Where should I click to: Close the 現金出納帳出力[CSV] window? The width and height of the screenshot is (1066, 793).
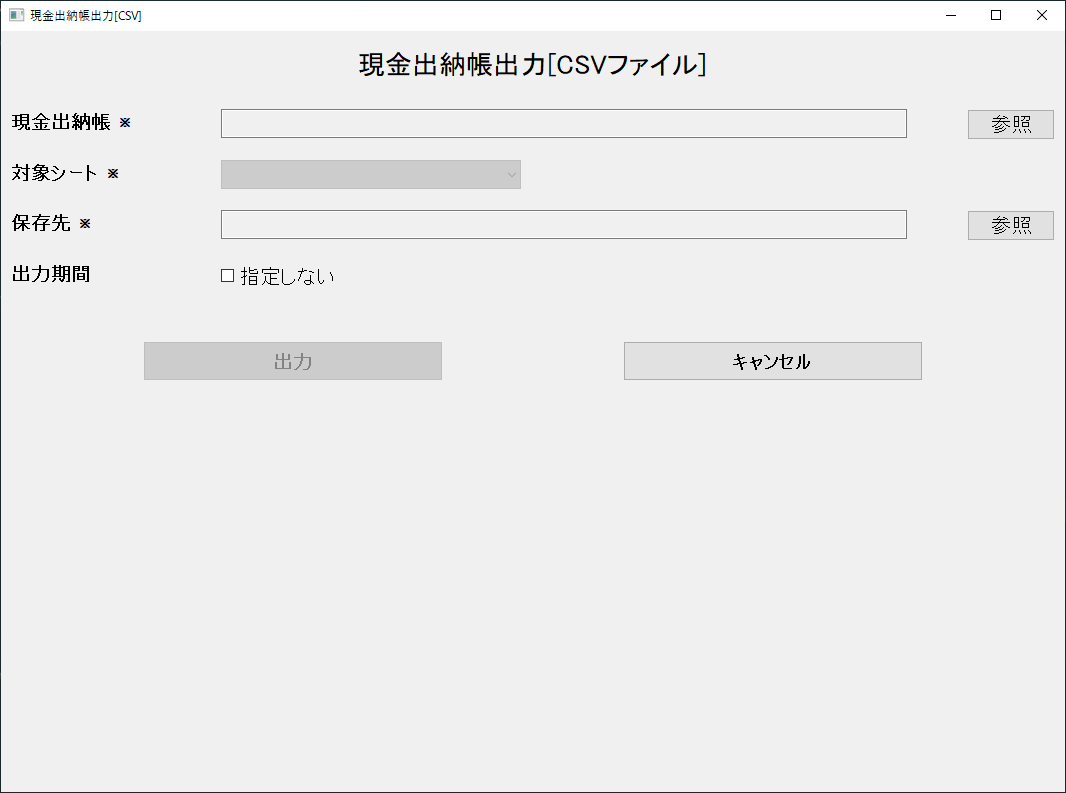click(1042, 15)
